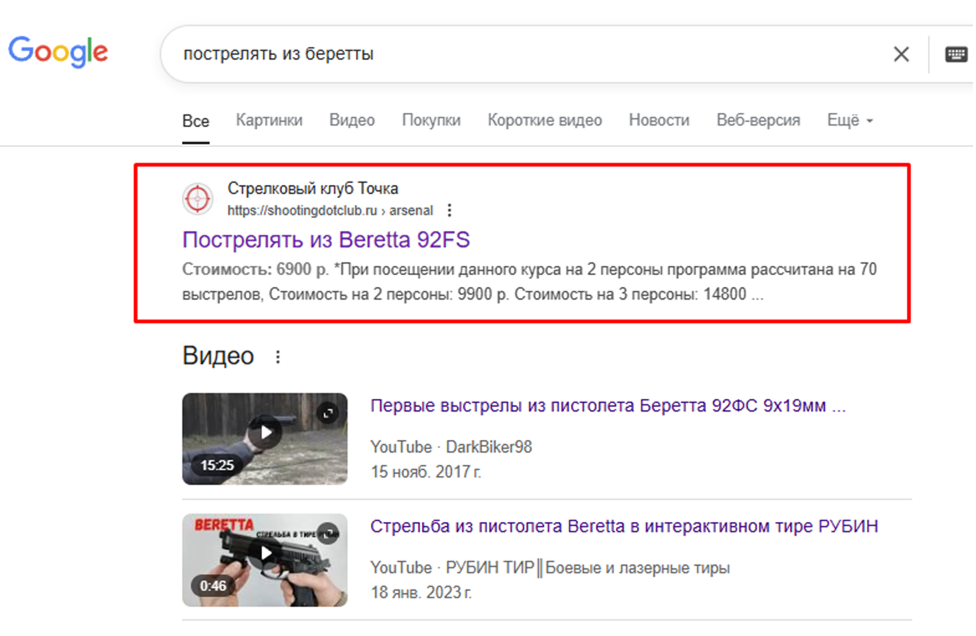Click the Google logo
976x636 pixels.
(x=58, y=52)
